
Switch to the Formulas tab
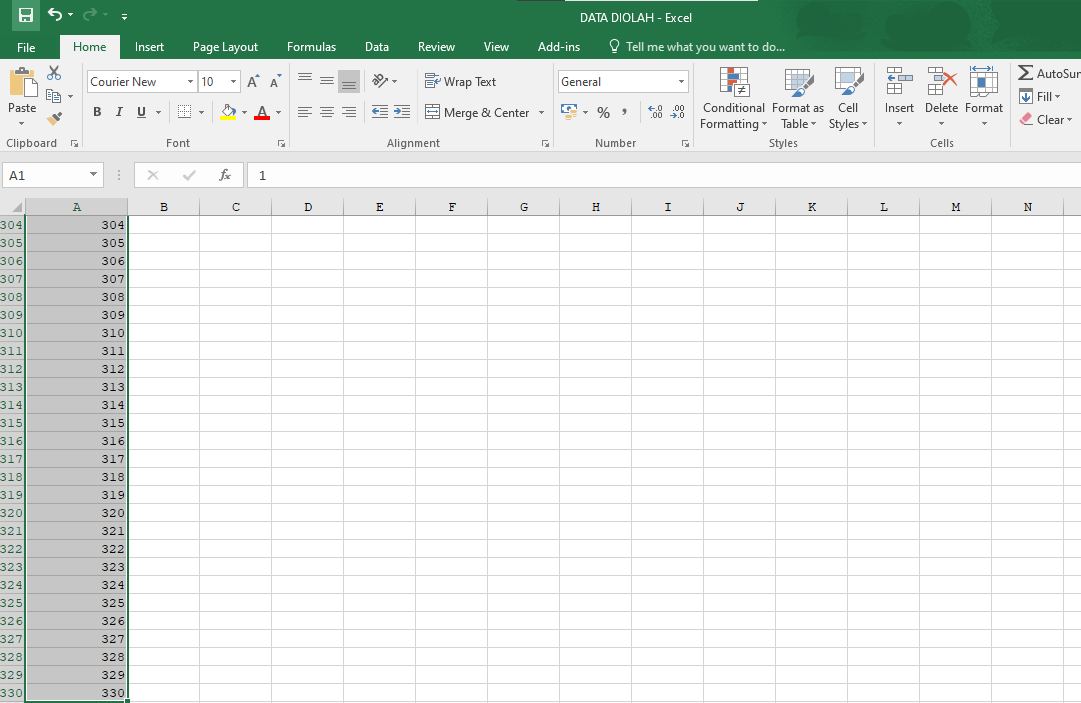311,47
